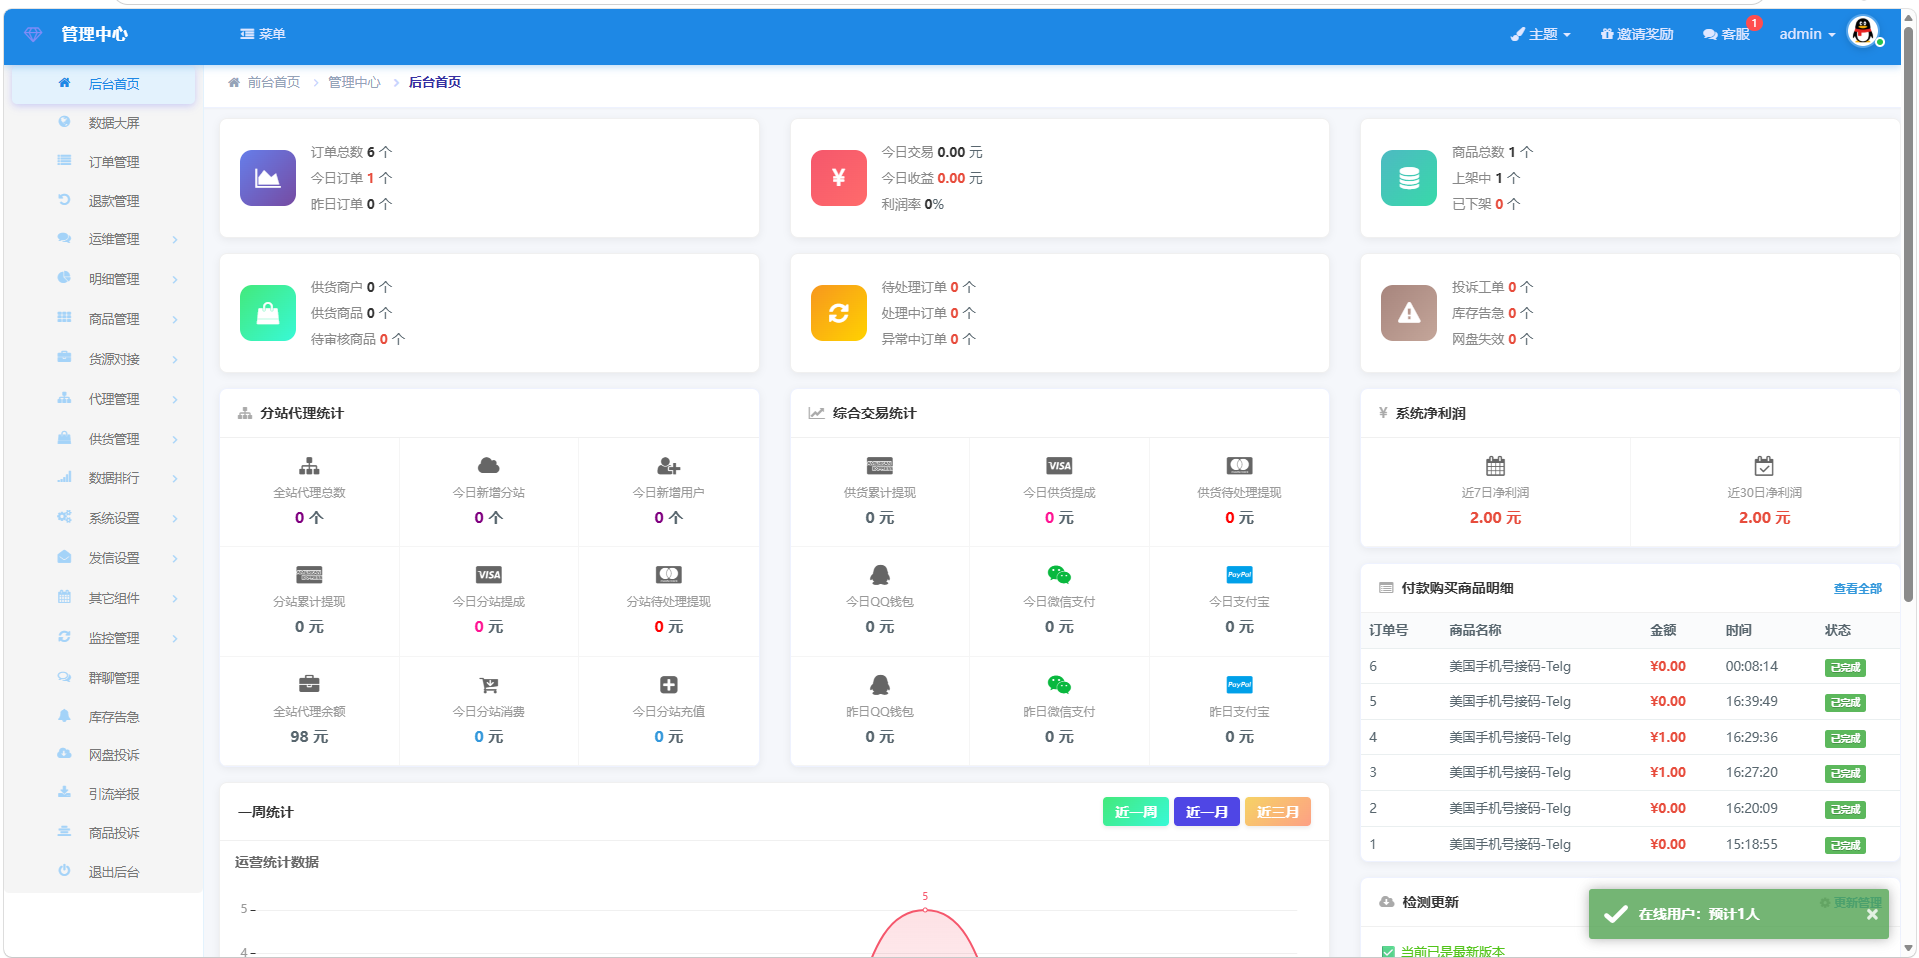Expand the 运维管理 sidebar menu
Screen dimensions: 1919x958
[103, 239]
